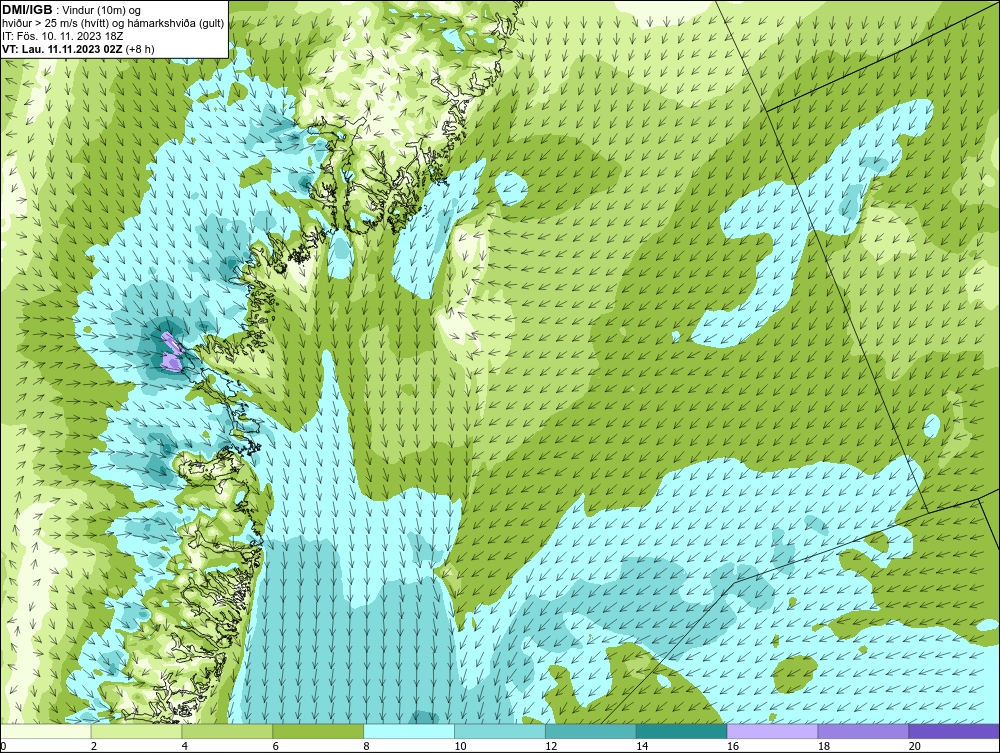Click the 'VT: Lau. 11.11.2023 02Z' valid time line

pyautogui.click(x=64, y=48)
